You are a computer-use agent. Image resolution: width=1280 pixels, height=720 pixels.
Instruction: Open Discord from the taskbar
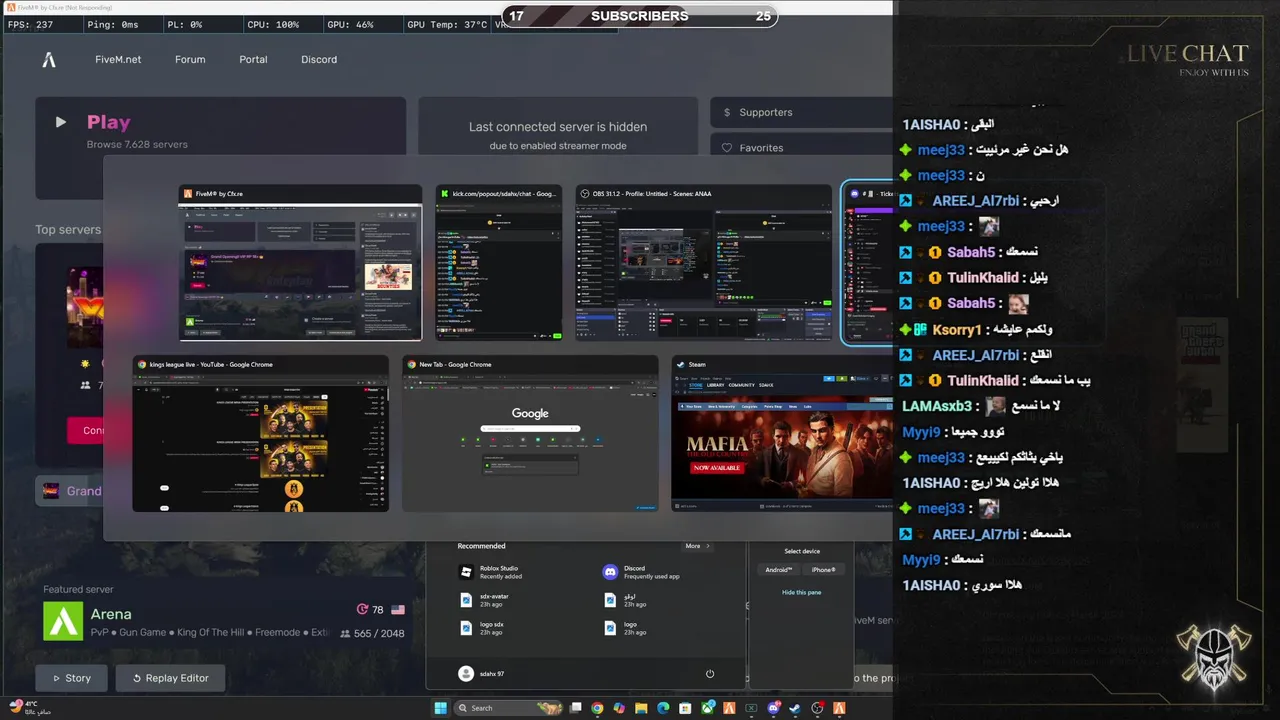click(x=774, y=708)
